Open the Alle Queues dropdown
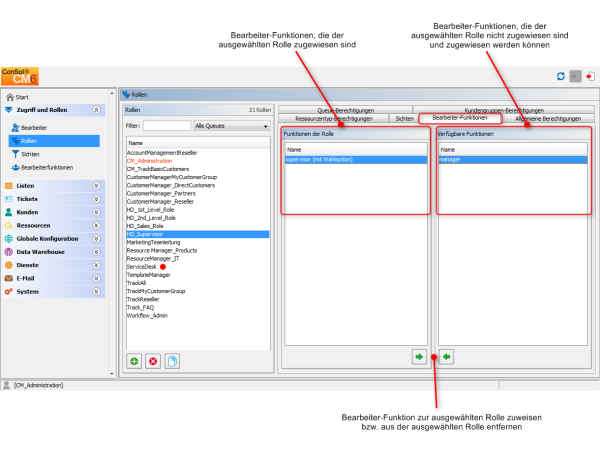600x458 pixels. point(232,126)
